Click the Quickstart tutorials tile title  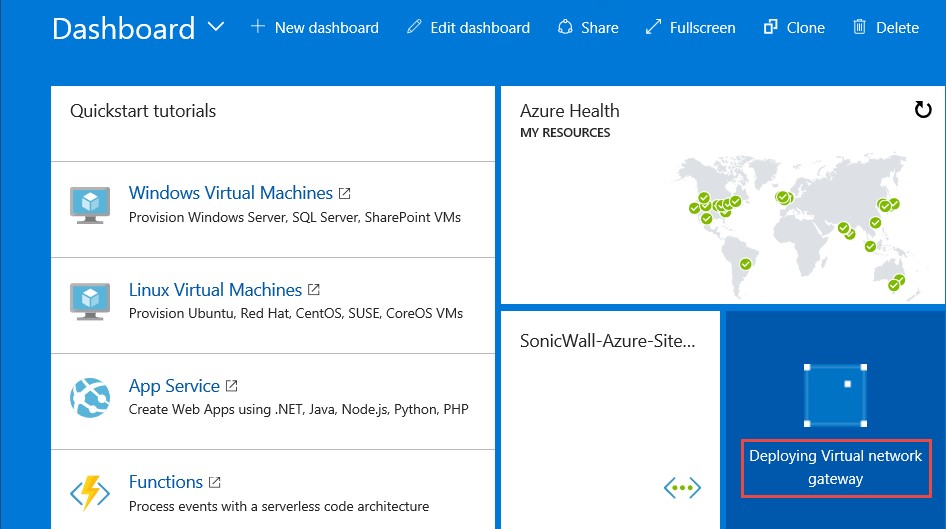pos(143,111)
